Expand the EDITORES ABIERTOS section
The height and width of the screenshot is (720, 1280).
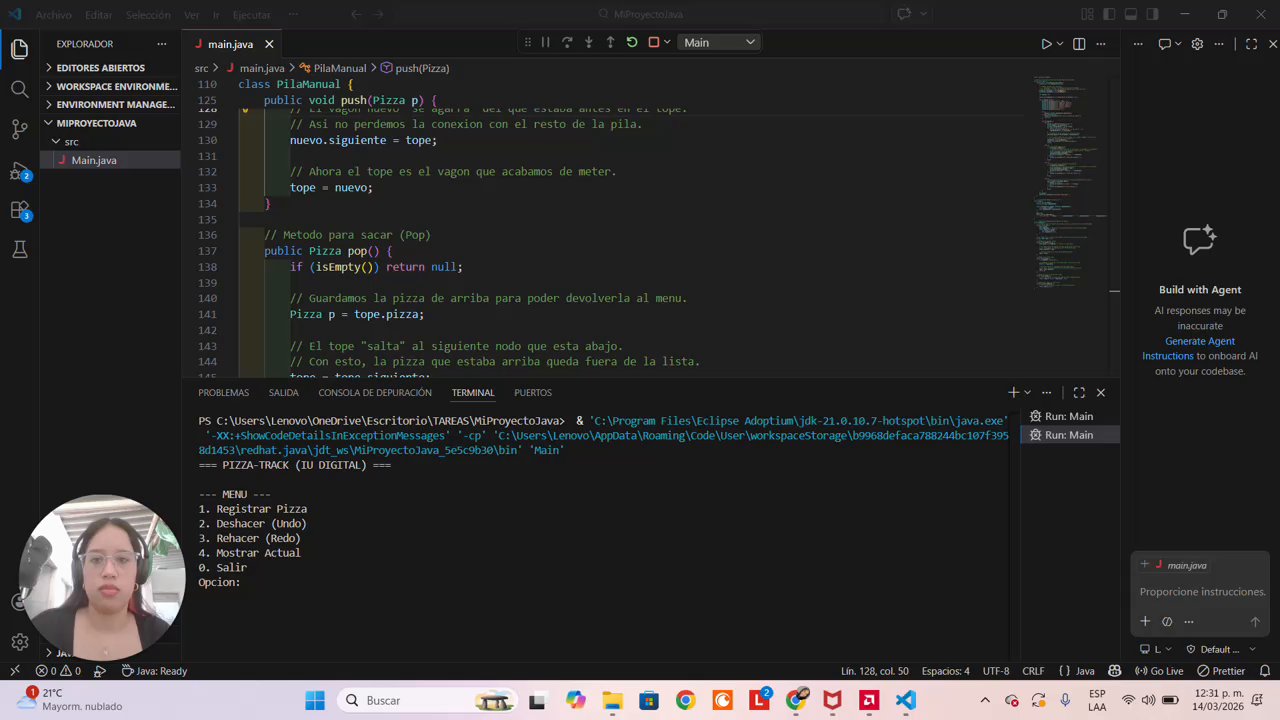pos(110,68)
